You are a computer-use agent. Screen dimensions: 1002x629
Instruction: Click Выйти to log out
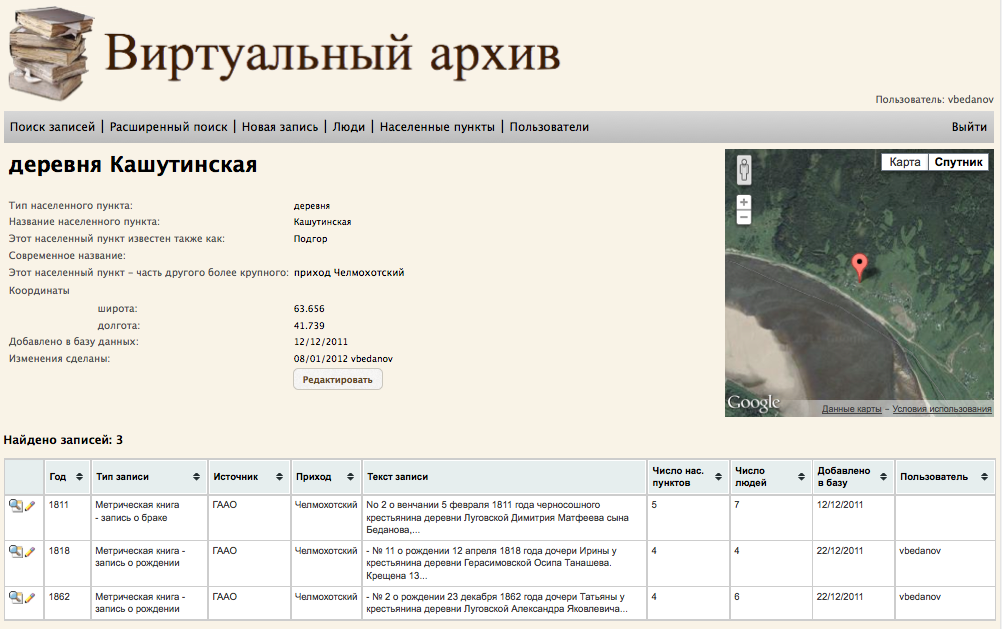click(x=969, y=127)
